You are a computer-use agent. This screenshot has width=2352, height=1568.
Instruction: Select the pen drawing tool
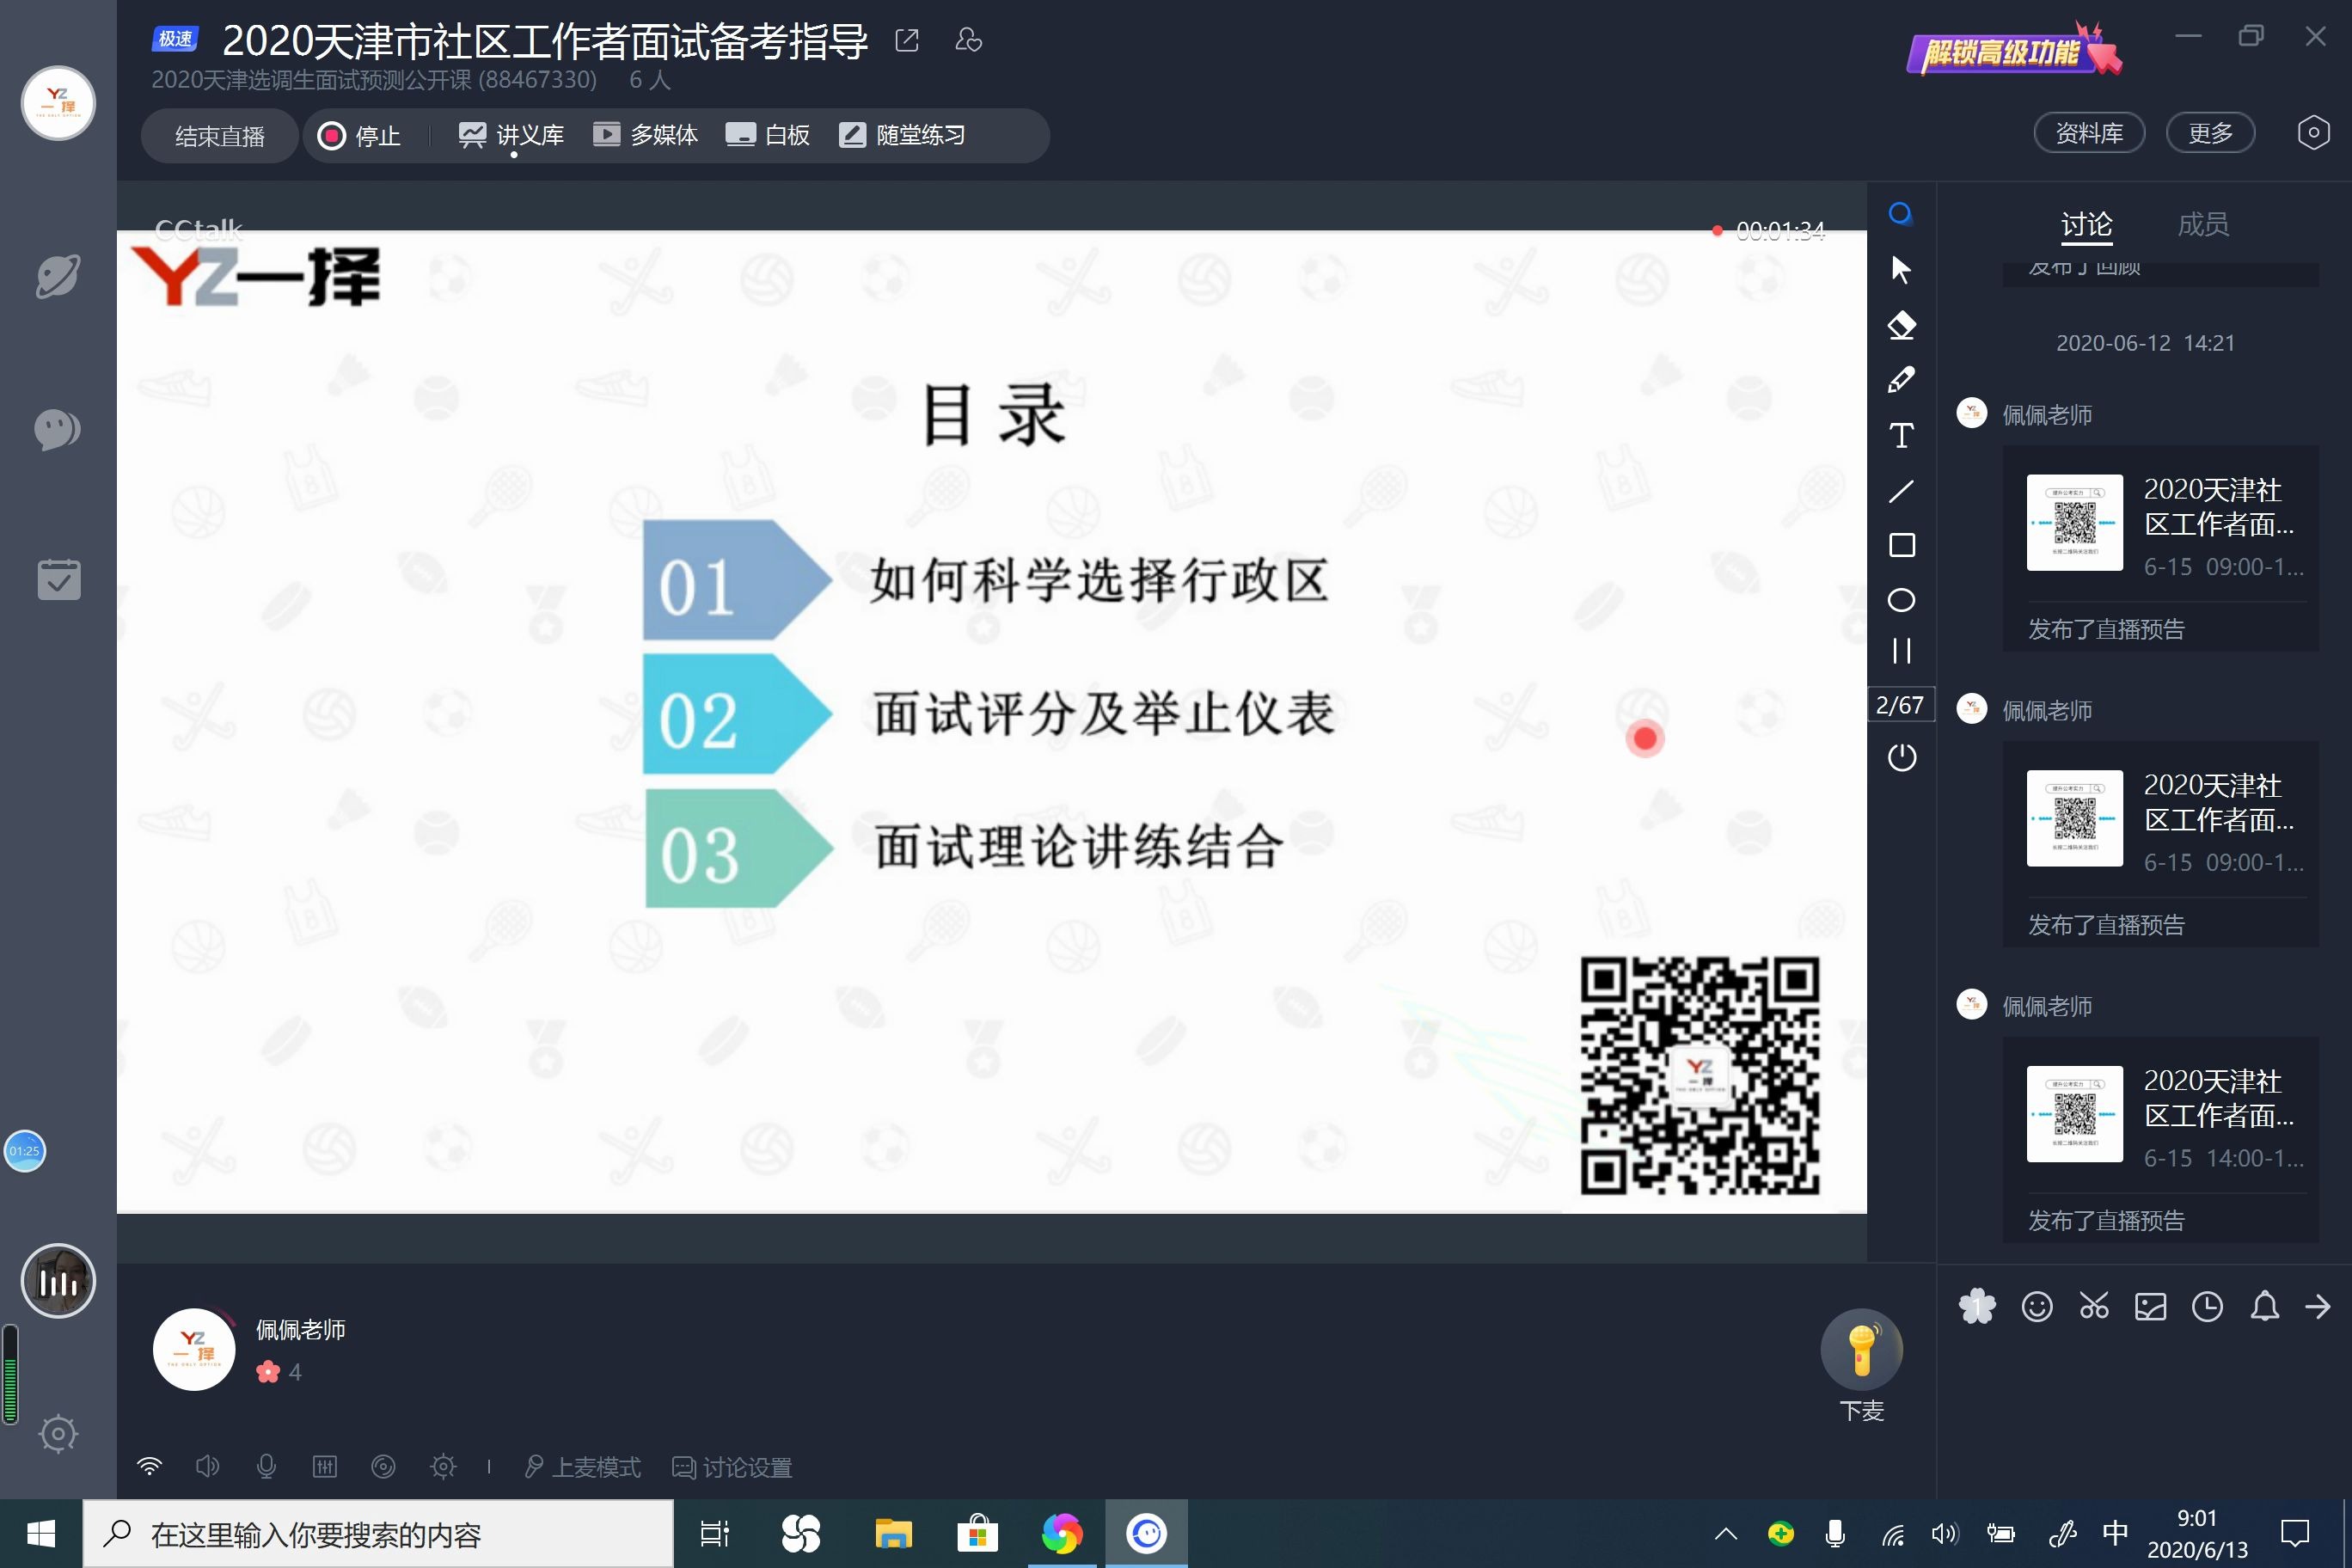click(x=1901, y=380)
